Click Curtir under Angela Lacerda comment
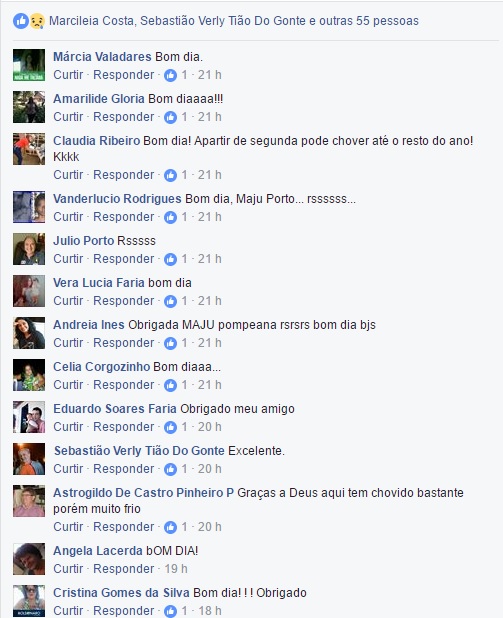The height and width of the screenshot is (618, 503). click(68, 569)
